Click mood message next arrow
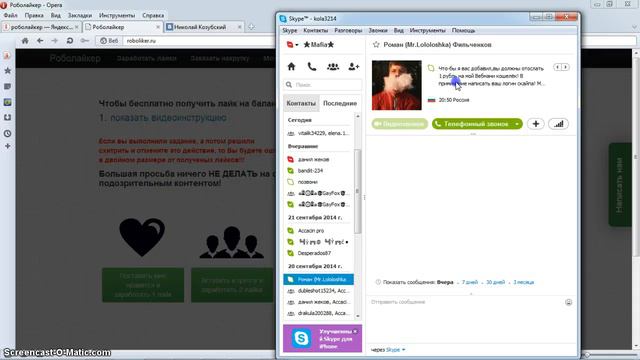Viewport: 640px width, 360px height. pos(565,67)
